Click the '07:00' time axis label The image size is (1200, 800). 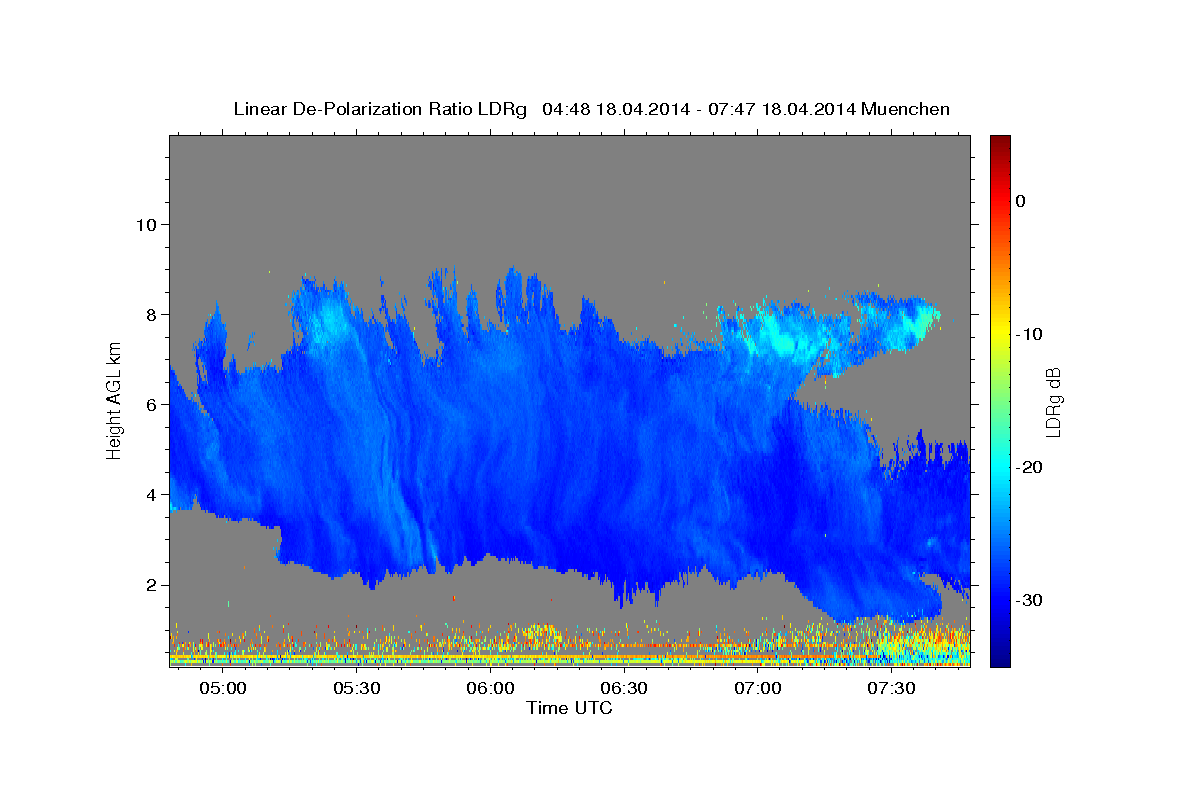pyautogui.click(x=758, y=689)
